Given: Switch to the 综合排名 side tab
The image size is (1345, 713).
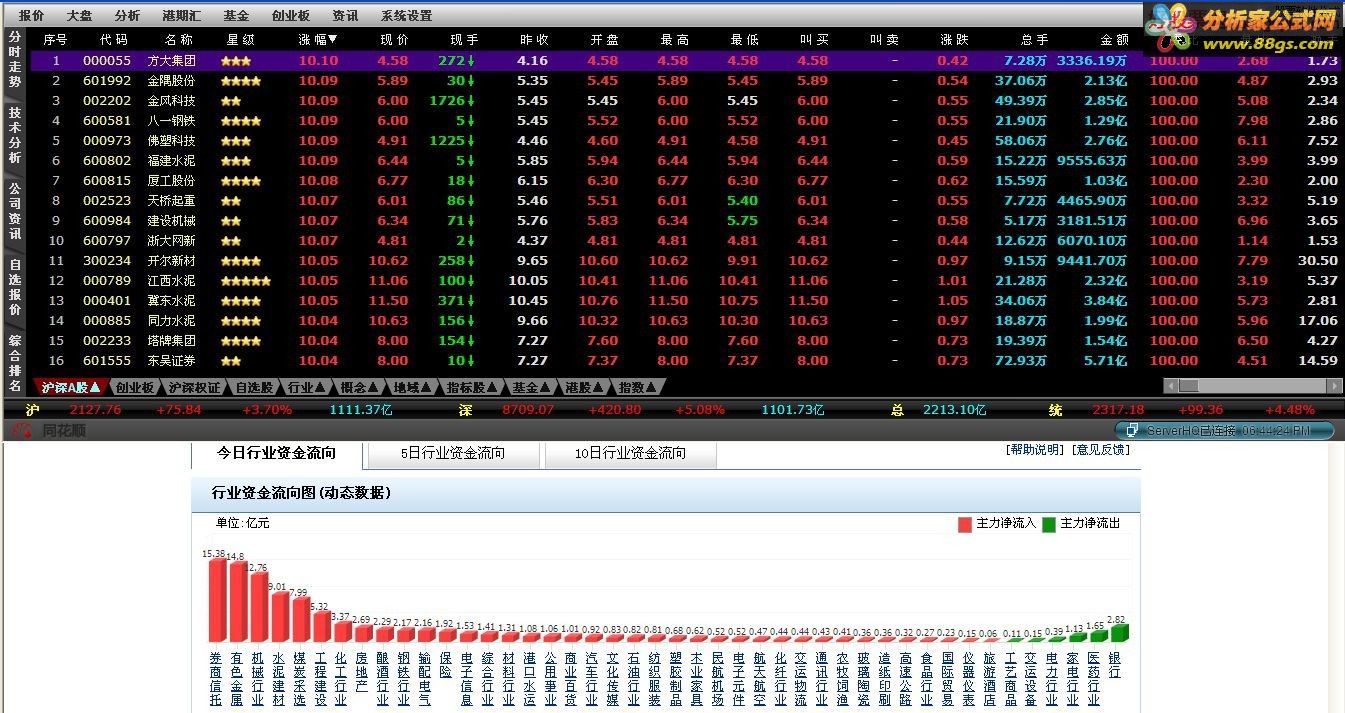Looking at the screenshot, I should coord(14,363).
